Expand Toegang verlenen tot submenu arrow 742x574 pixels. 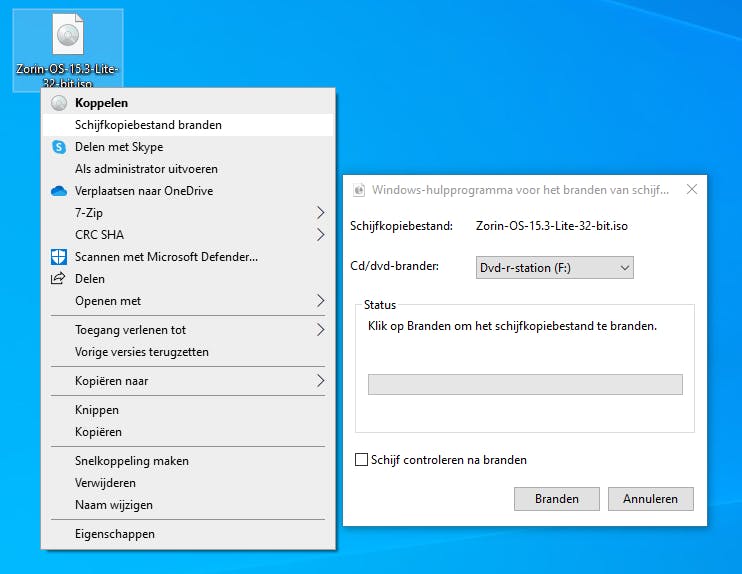321,329
